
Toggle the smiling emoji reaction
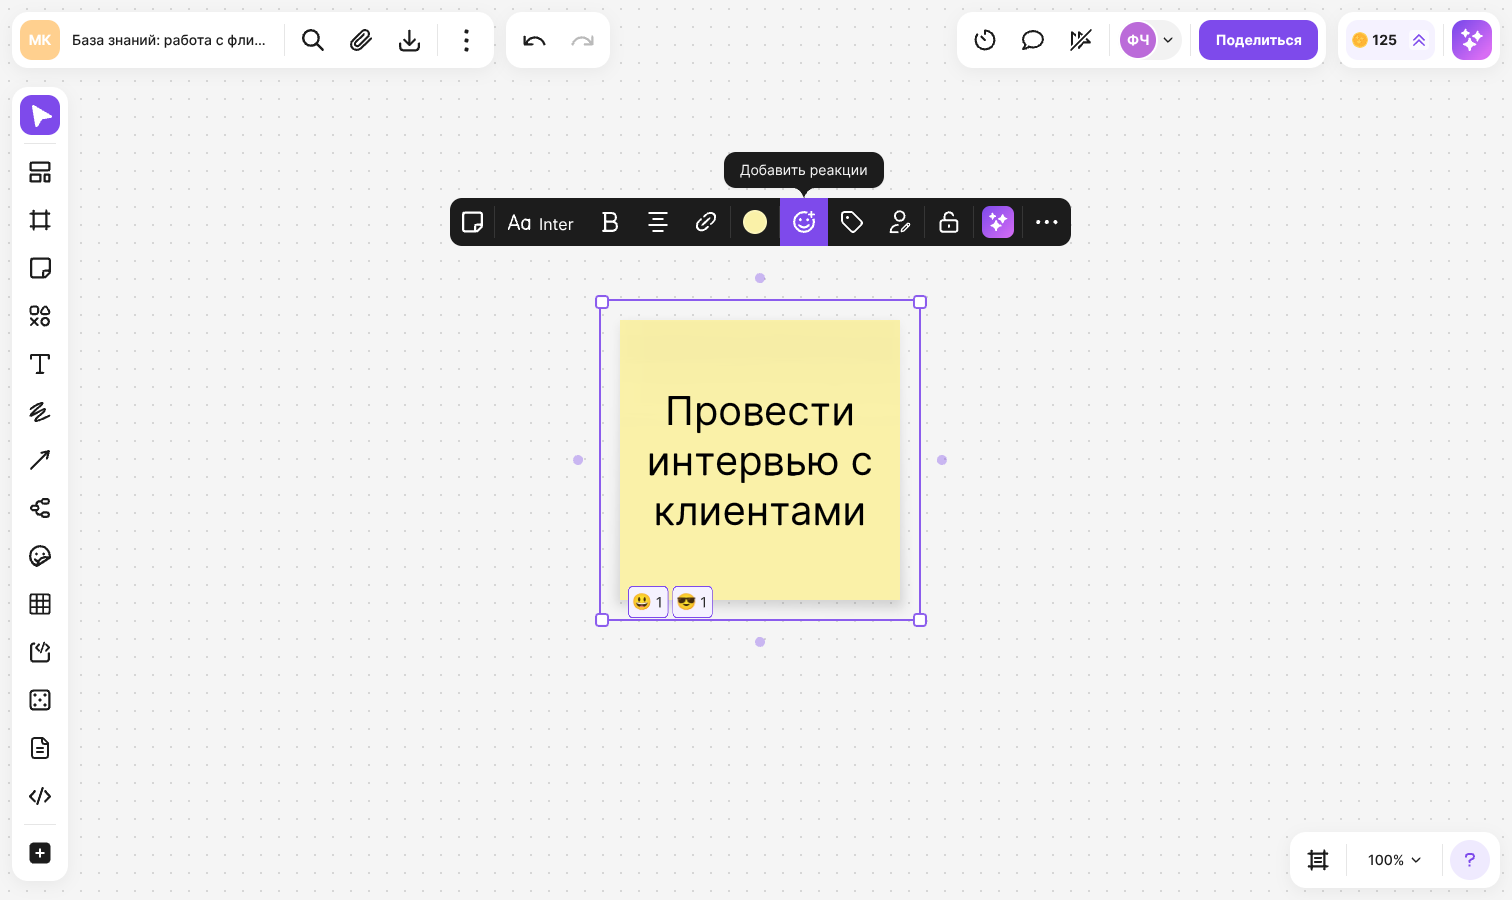coord(648,602)
